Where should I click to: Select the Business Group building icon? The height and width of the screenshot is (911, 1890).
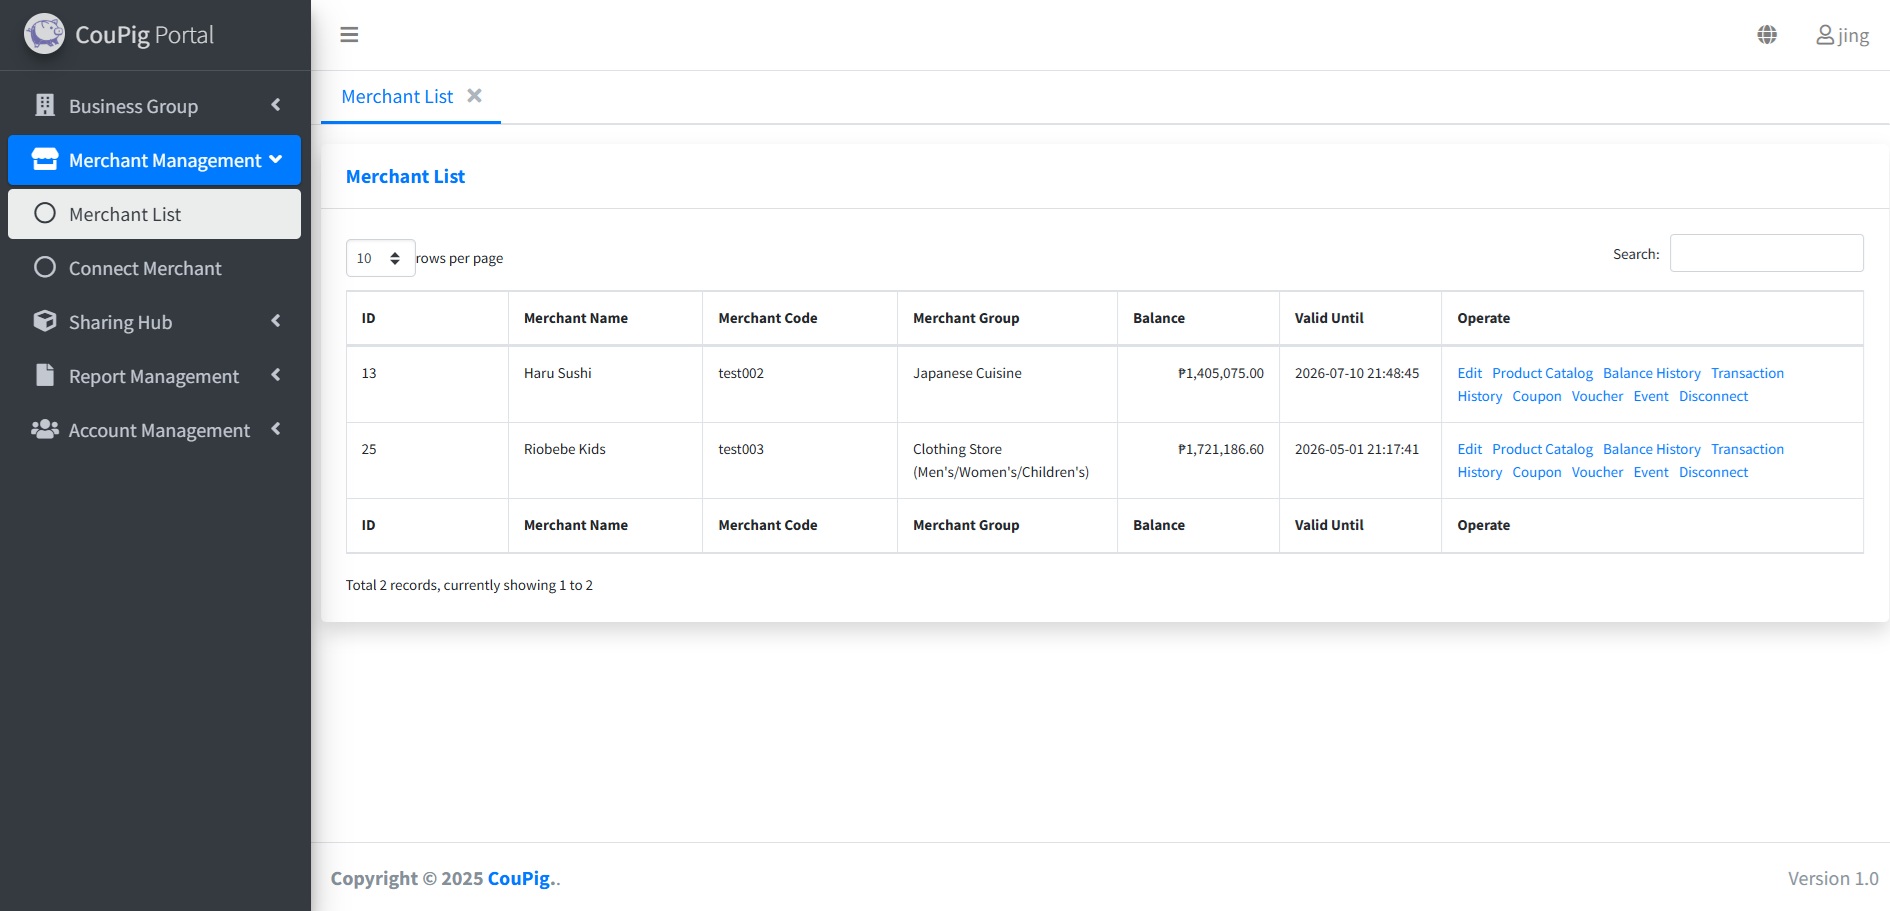[43, 105]
